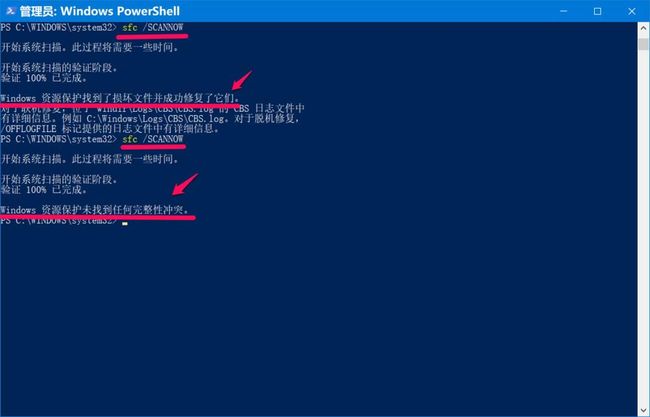650x417 pixels.
Task: Click the first 开始系统扫描 message line
Action: pyautogui.click(x=90, y=47)
